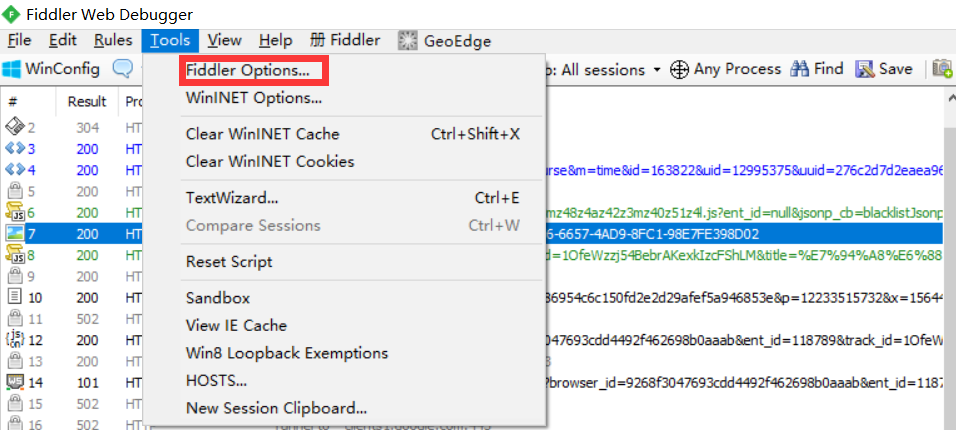Open Fiddler Options from Tools menu
Viewport: 956px width, 430px height.
click(x=248, y=70)
